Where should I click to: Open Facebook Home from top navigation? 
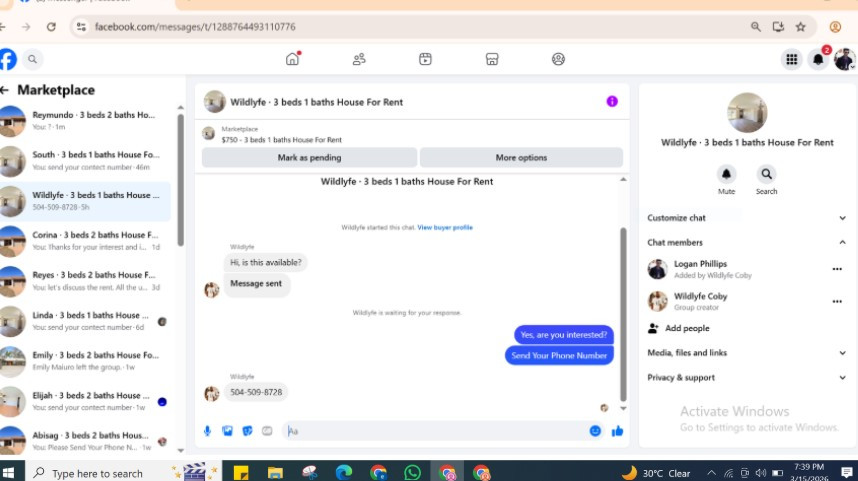tap(293, 59)
